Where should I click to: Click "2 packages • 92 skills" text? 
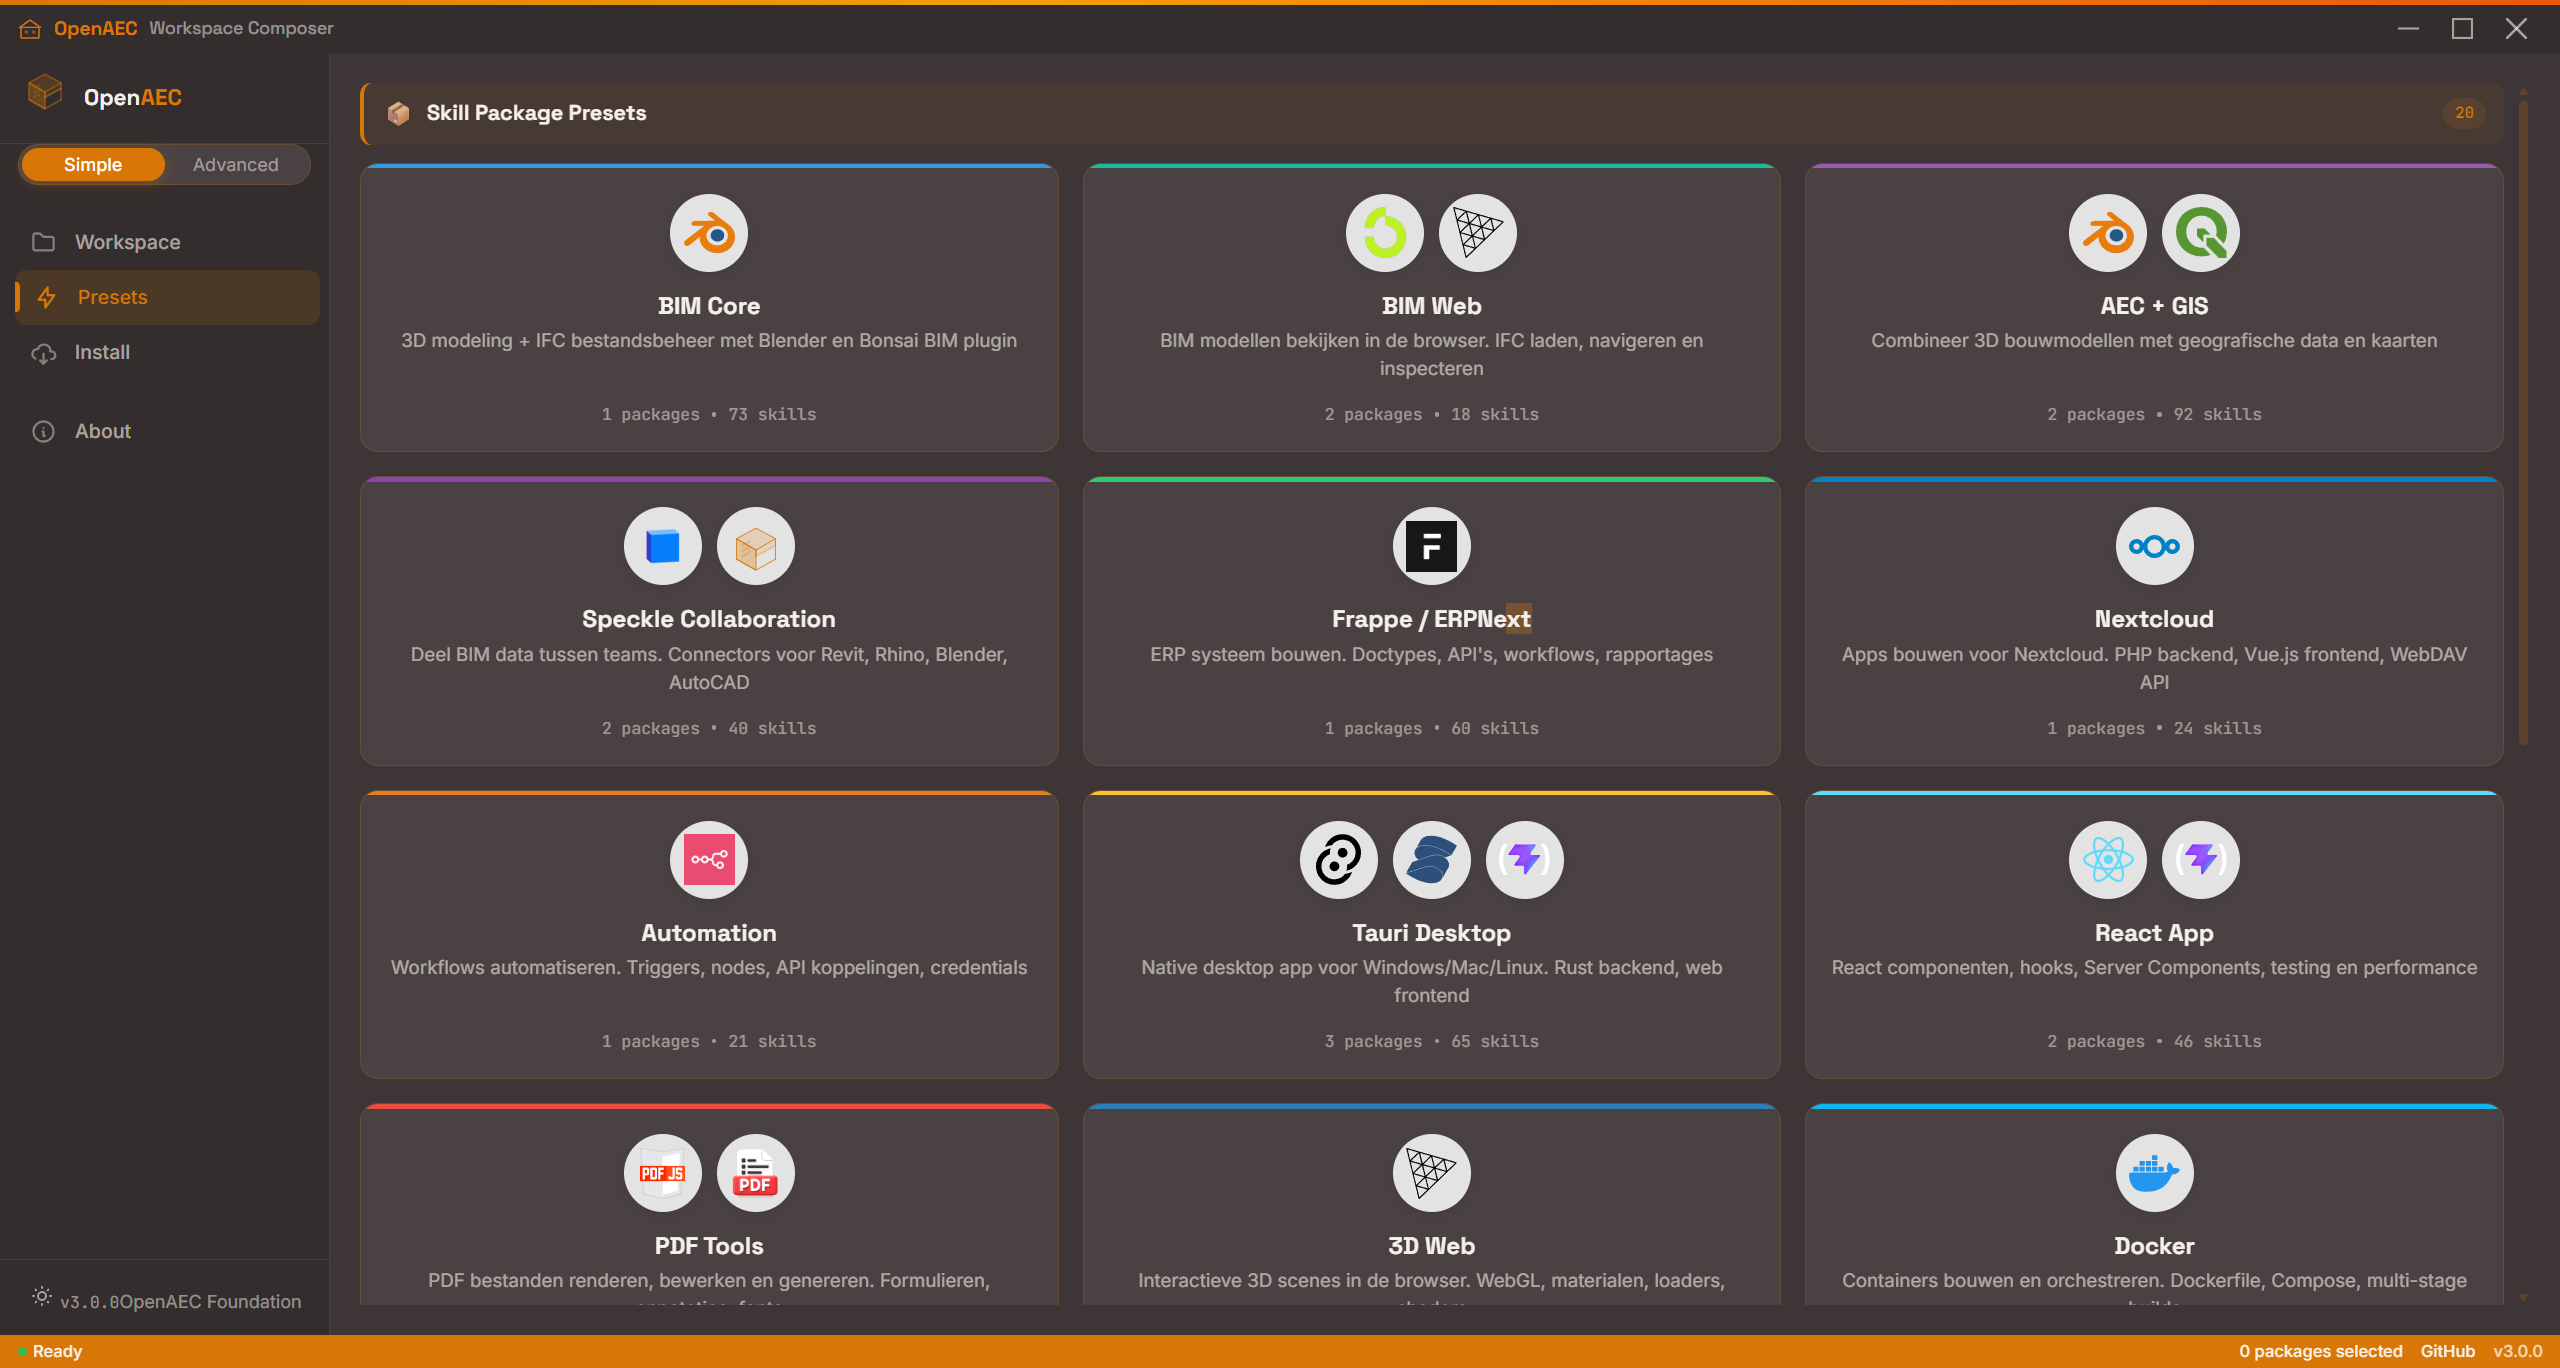point(2154,414)
